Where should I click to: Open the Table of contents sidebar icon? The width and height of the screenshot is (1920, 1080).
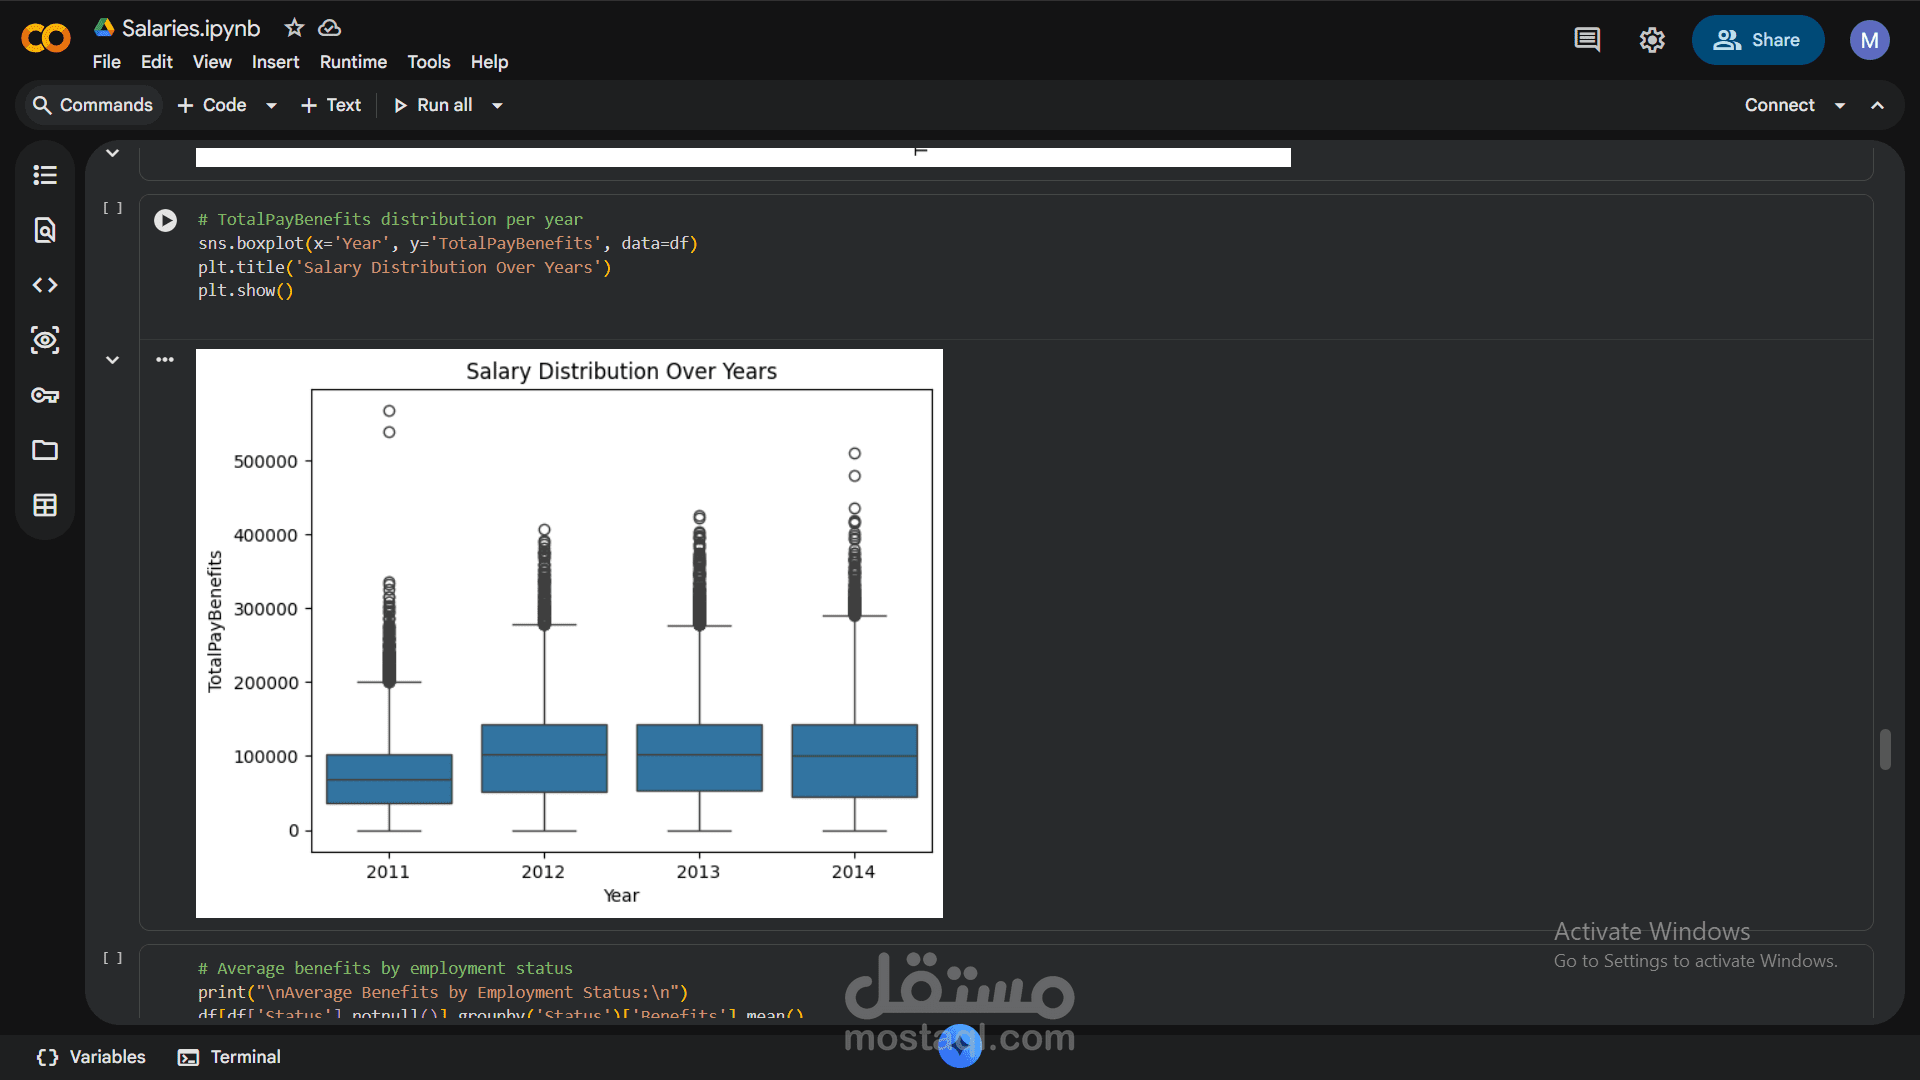pos(45,175)
